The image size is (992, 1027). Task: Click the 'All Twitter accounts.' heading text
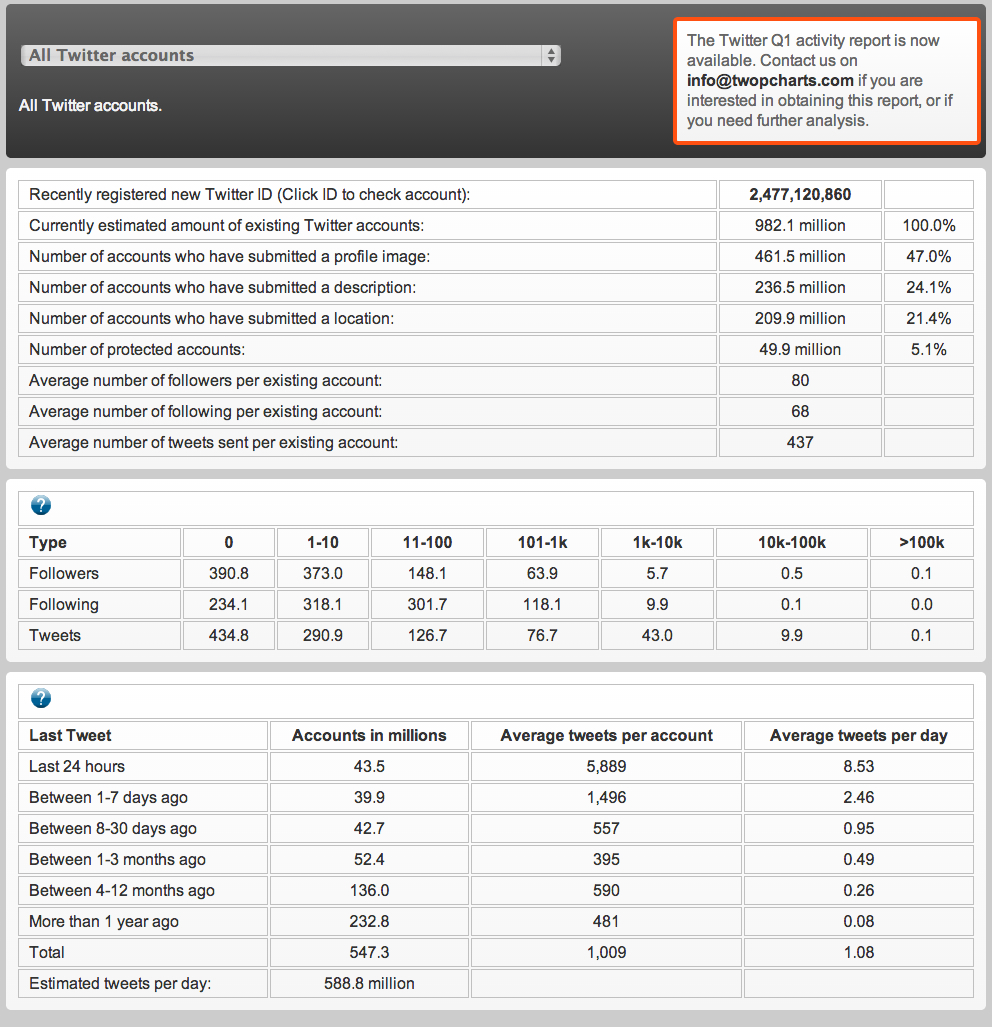coord(90,105)
